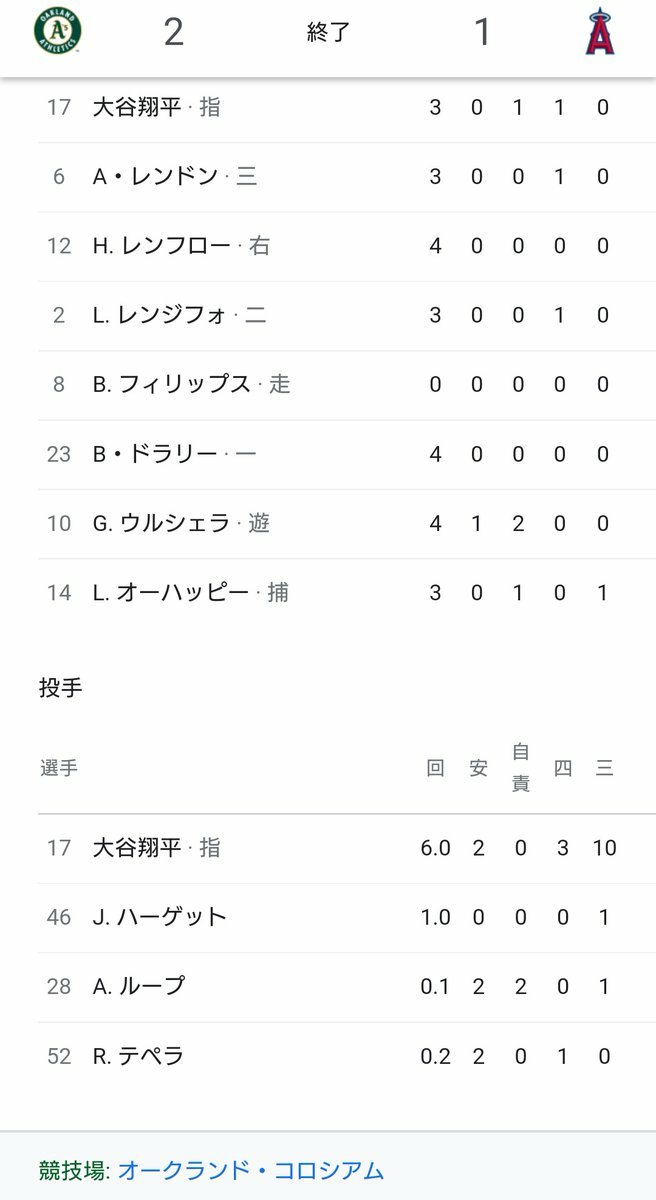Click the Oakland Athletics team logo

click(x=58, y=31)
